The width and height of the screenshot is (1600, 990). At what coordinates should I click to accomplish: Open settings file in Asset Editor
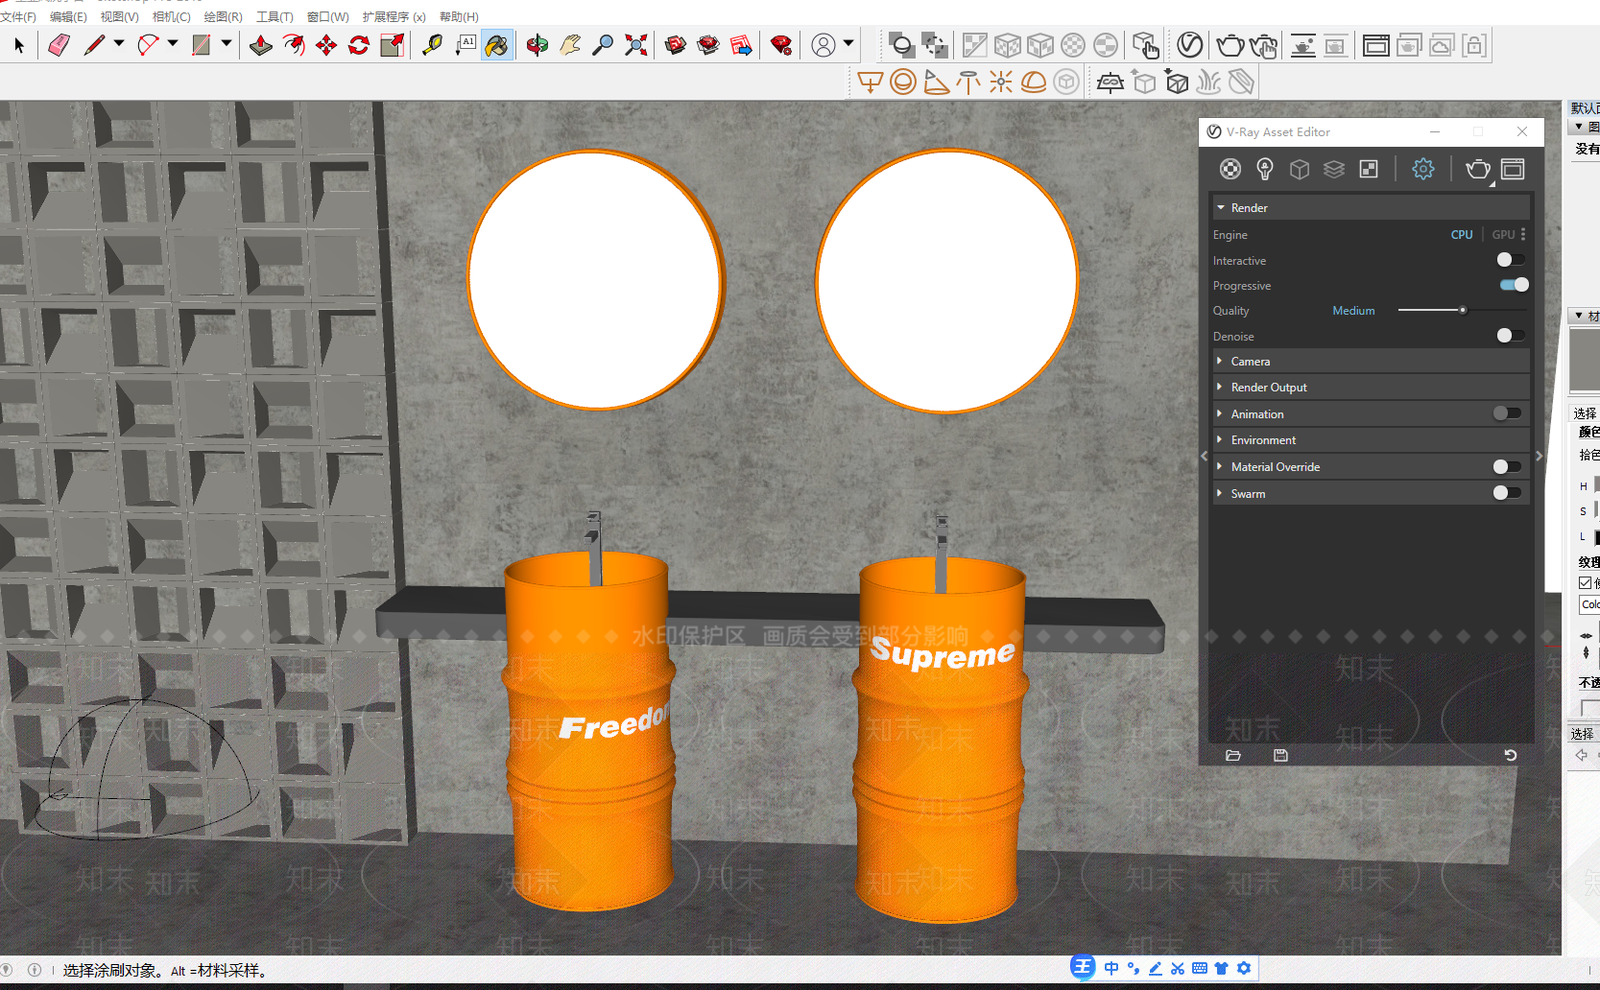click(1233, 755)
